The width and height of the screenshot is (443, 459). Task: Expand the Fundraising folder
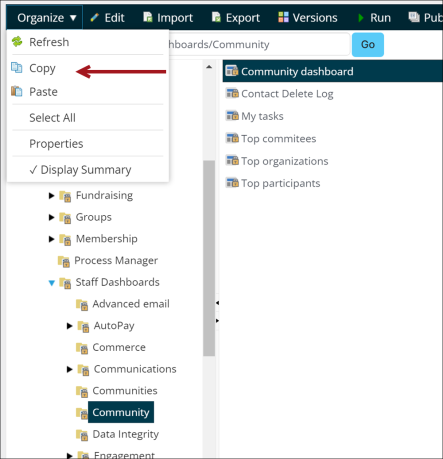pos(51,195)
